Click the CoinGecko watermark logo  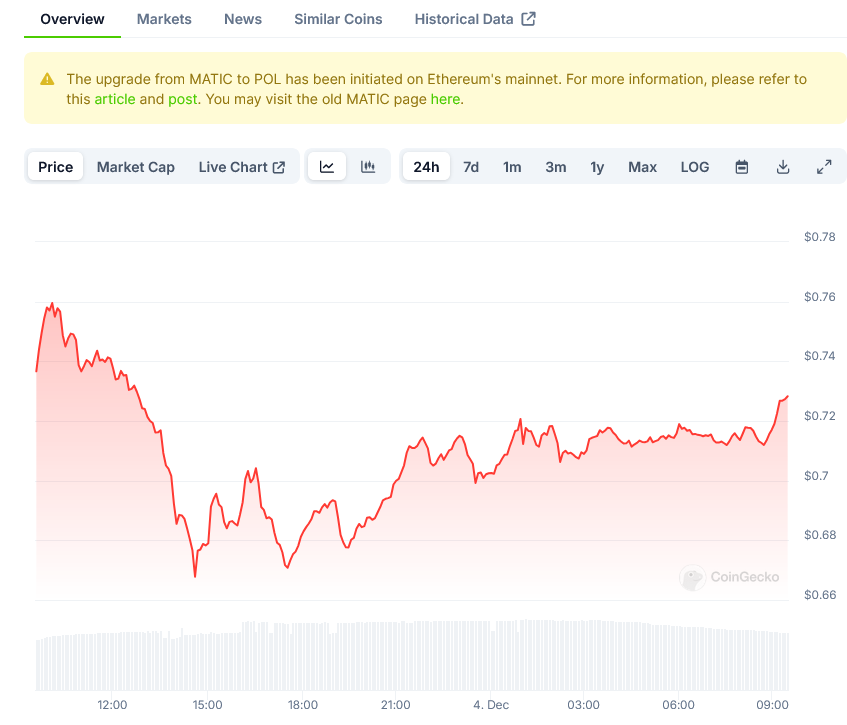[729, 577]
